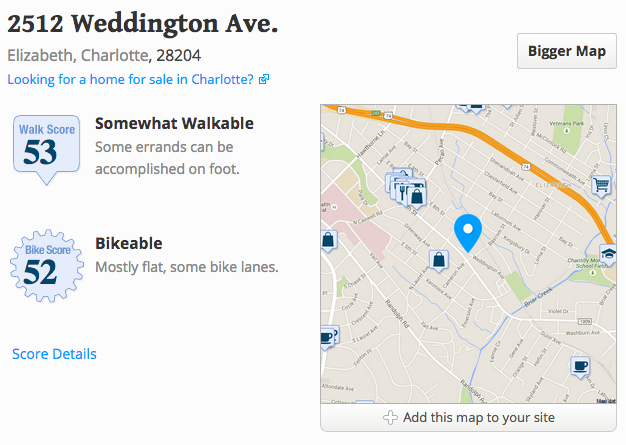Click the clustered restaurant and shopping markers
This screenshot has width=626, height=445.
coord(406,187)
